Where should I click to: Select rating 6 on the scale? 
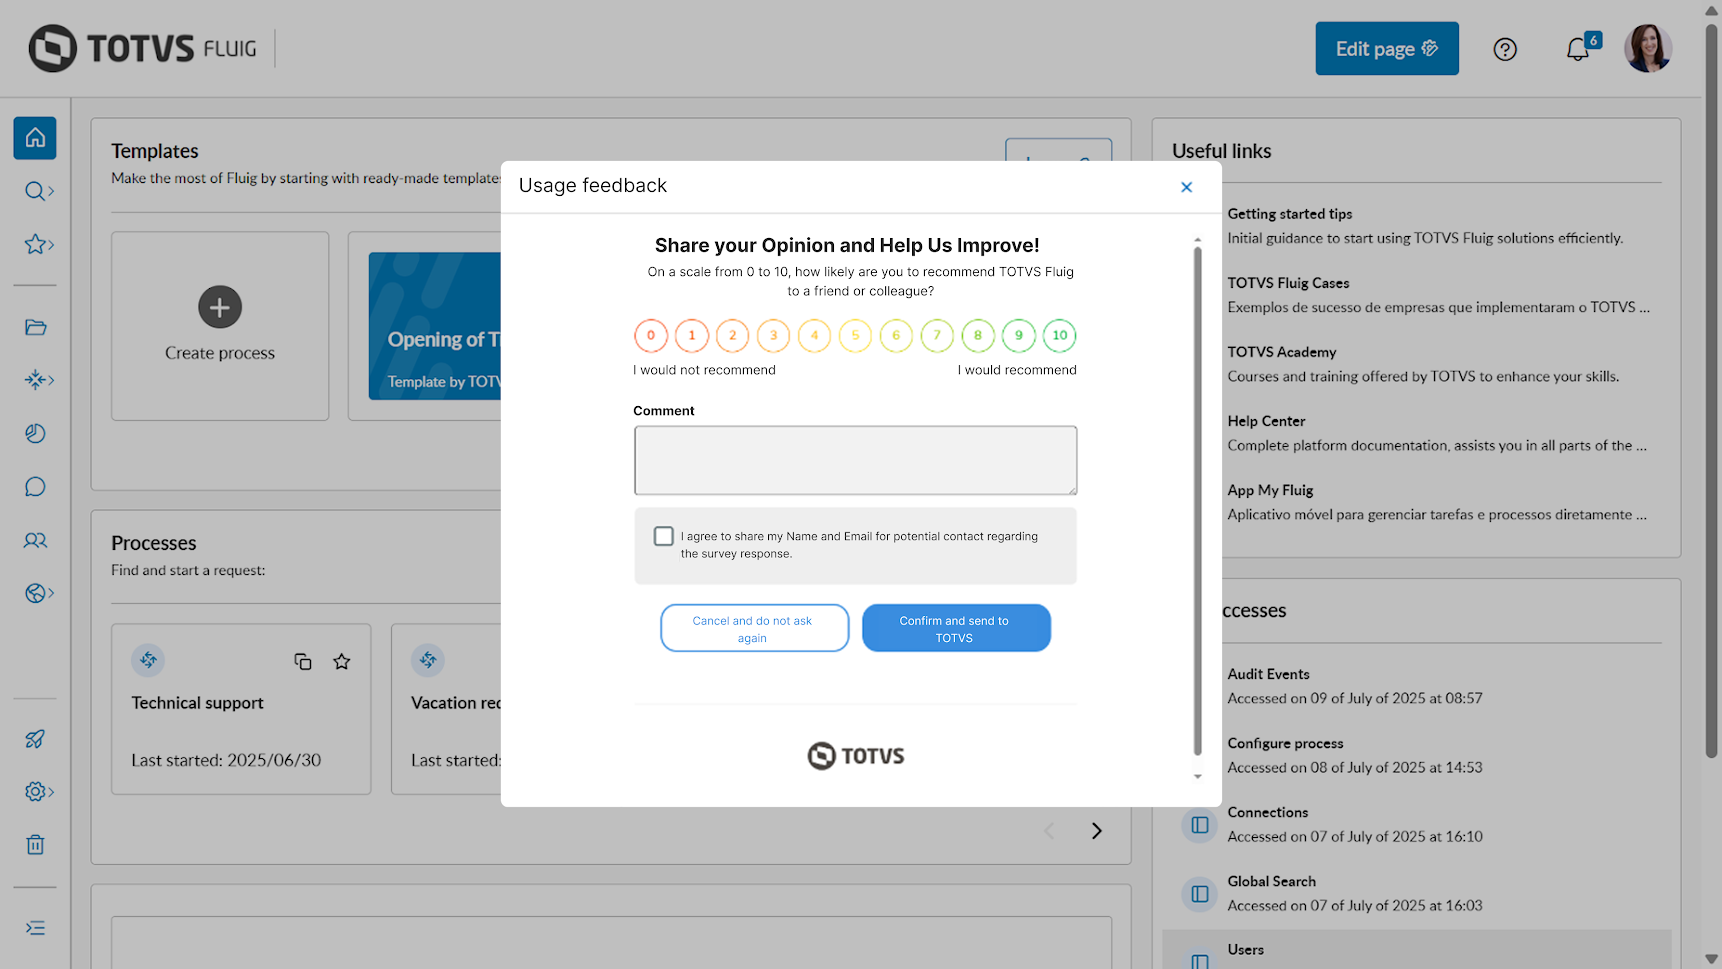point(897,336)
